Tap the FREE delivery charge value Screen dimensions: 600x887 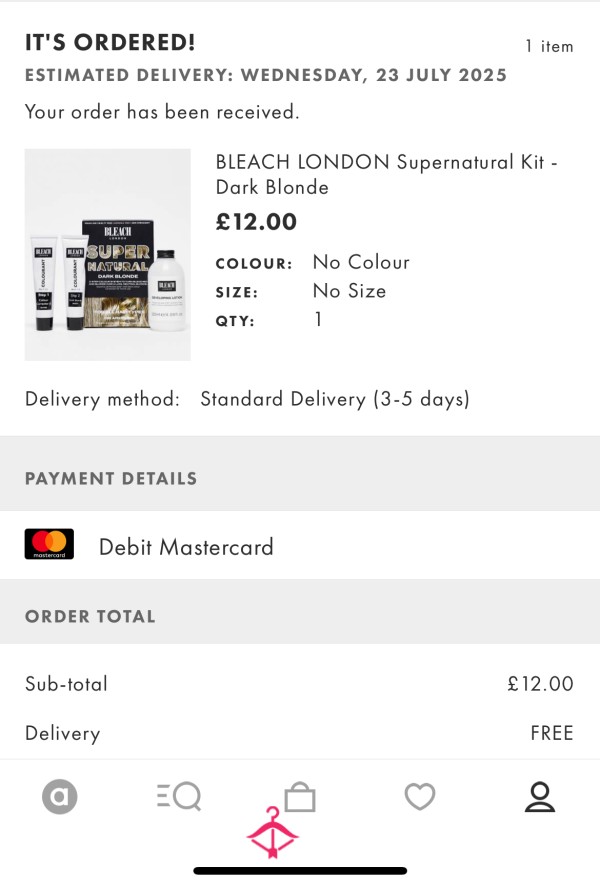[551, 733]
